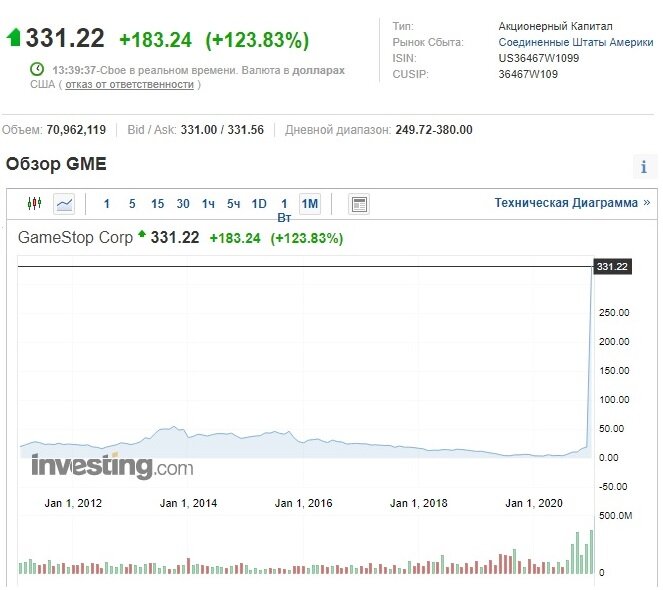Open the chart news/table icon
Image resolution: width=663 pixels, height=590 pixels.
coord(359,204)
